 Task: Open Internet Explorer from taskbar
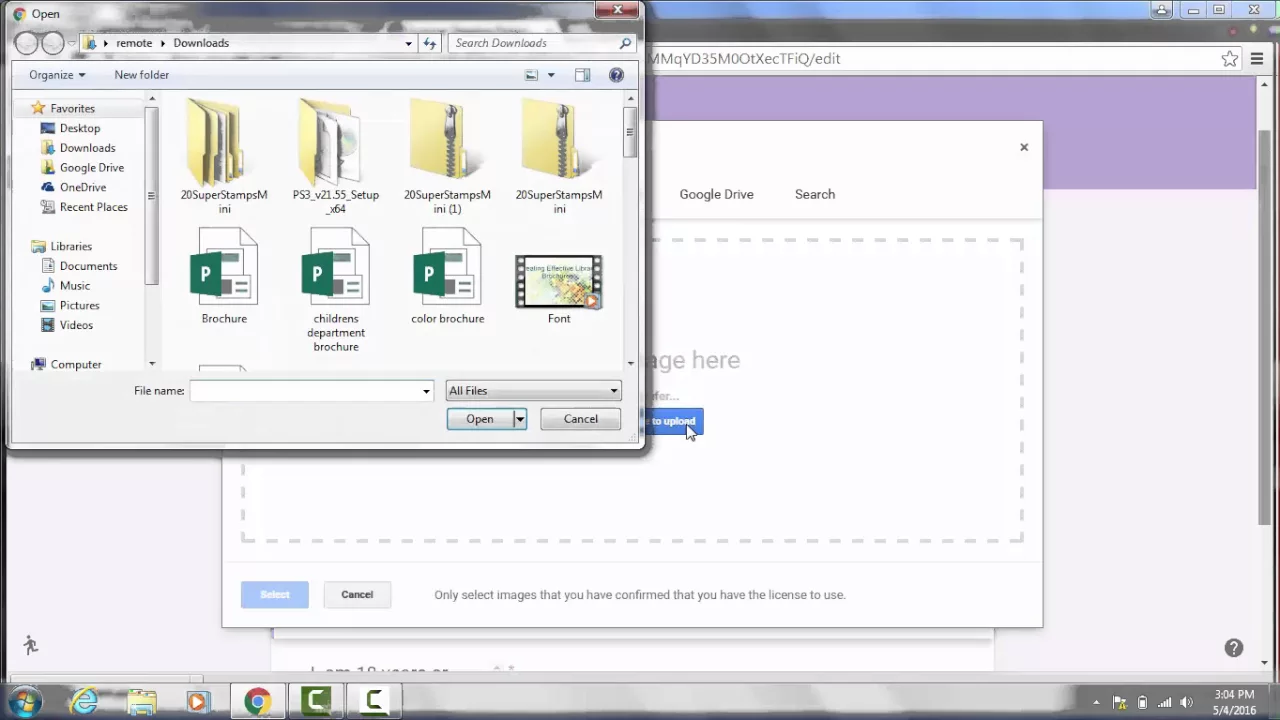click(83, 701)
